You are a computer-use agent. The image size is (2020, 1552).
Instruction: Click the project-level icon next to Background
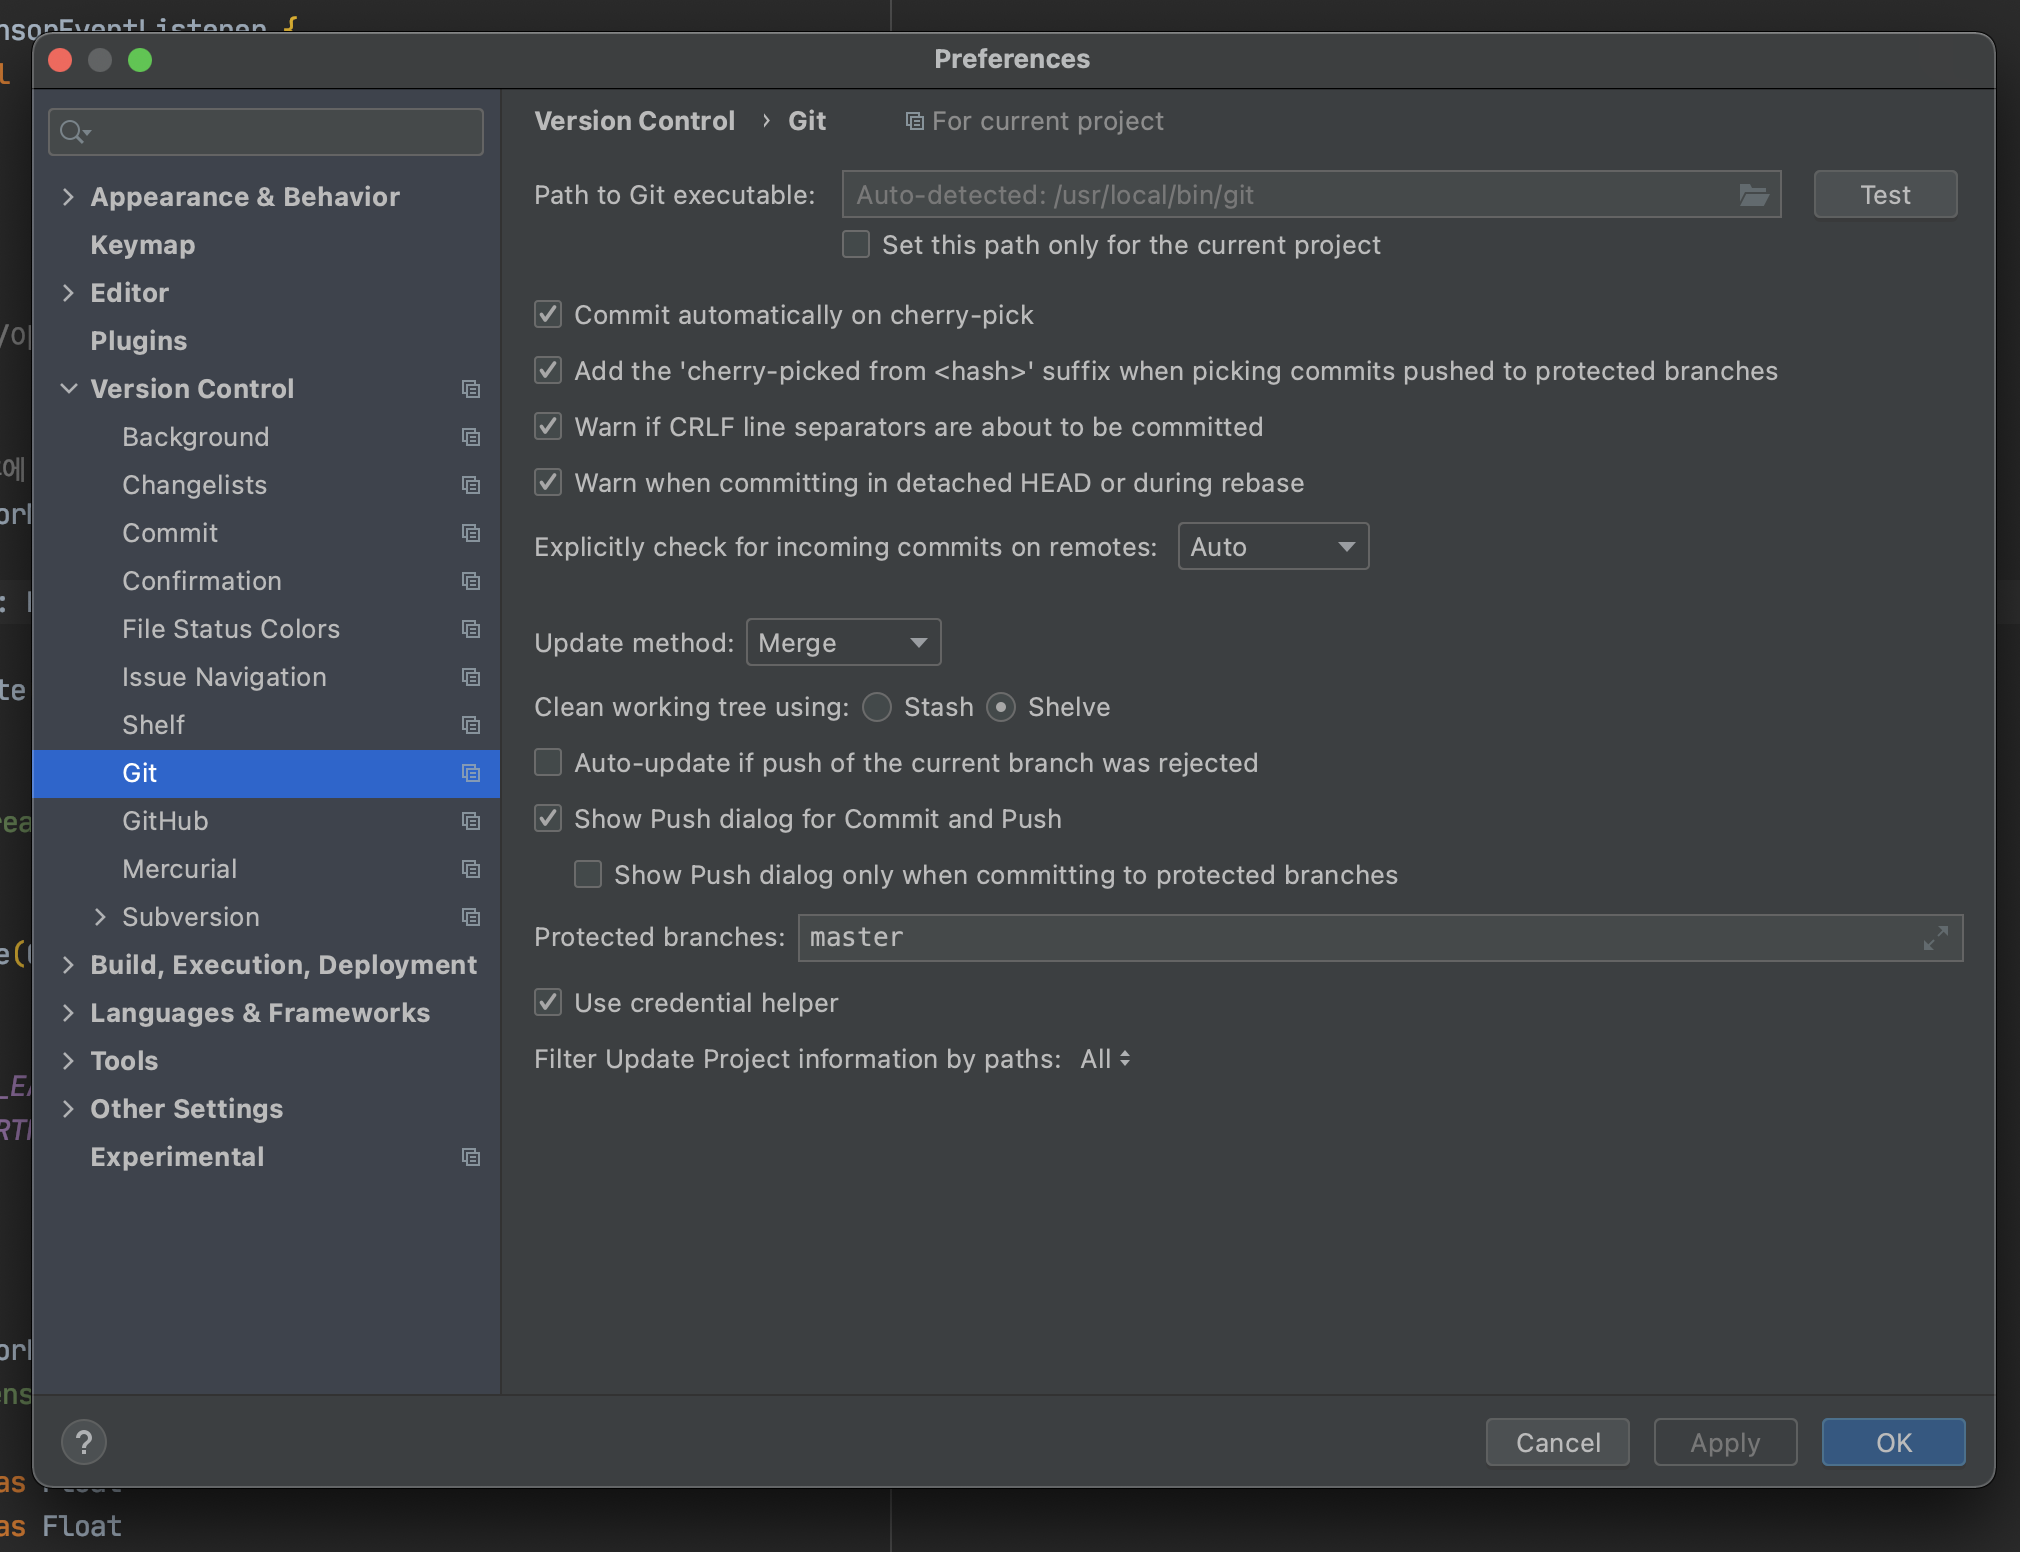pos(471,437)
